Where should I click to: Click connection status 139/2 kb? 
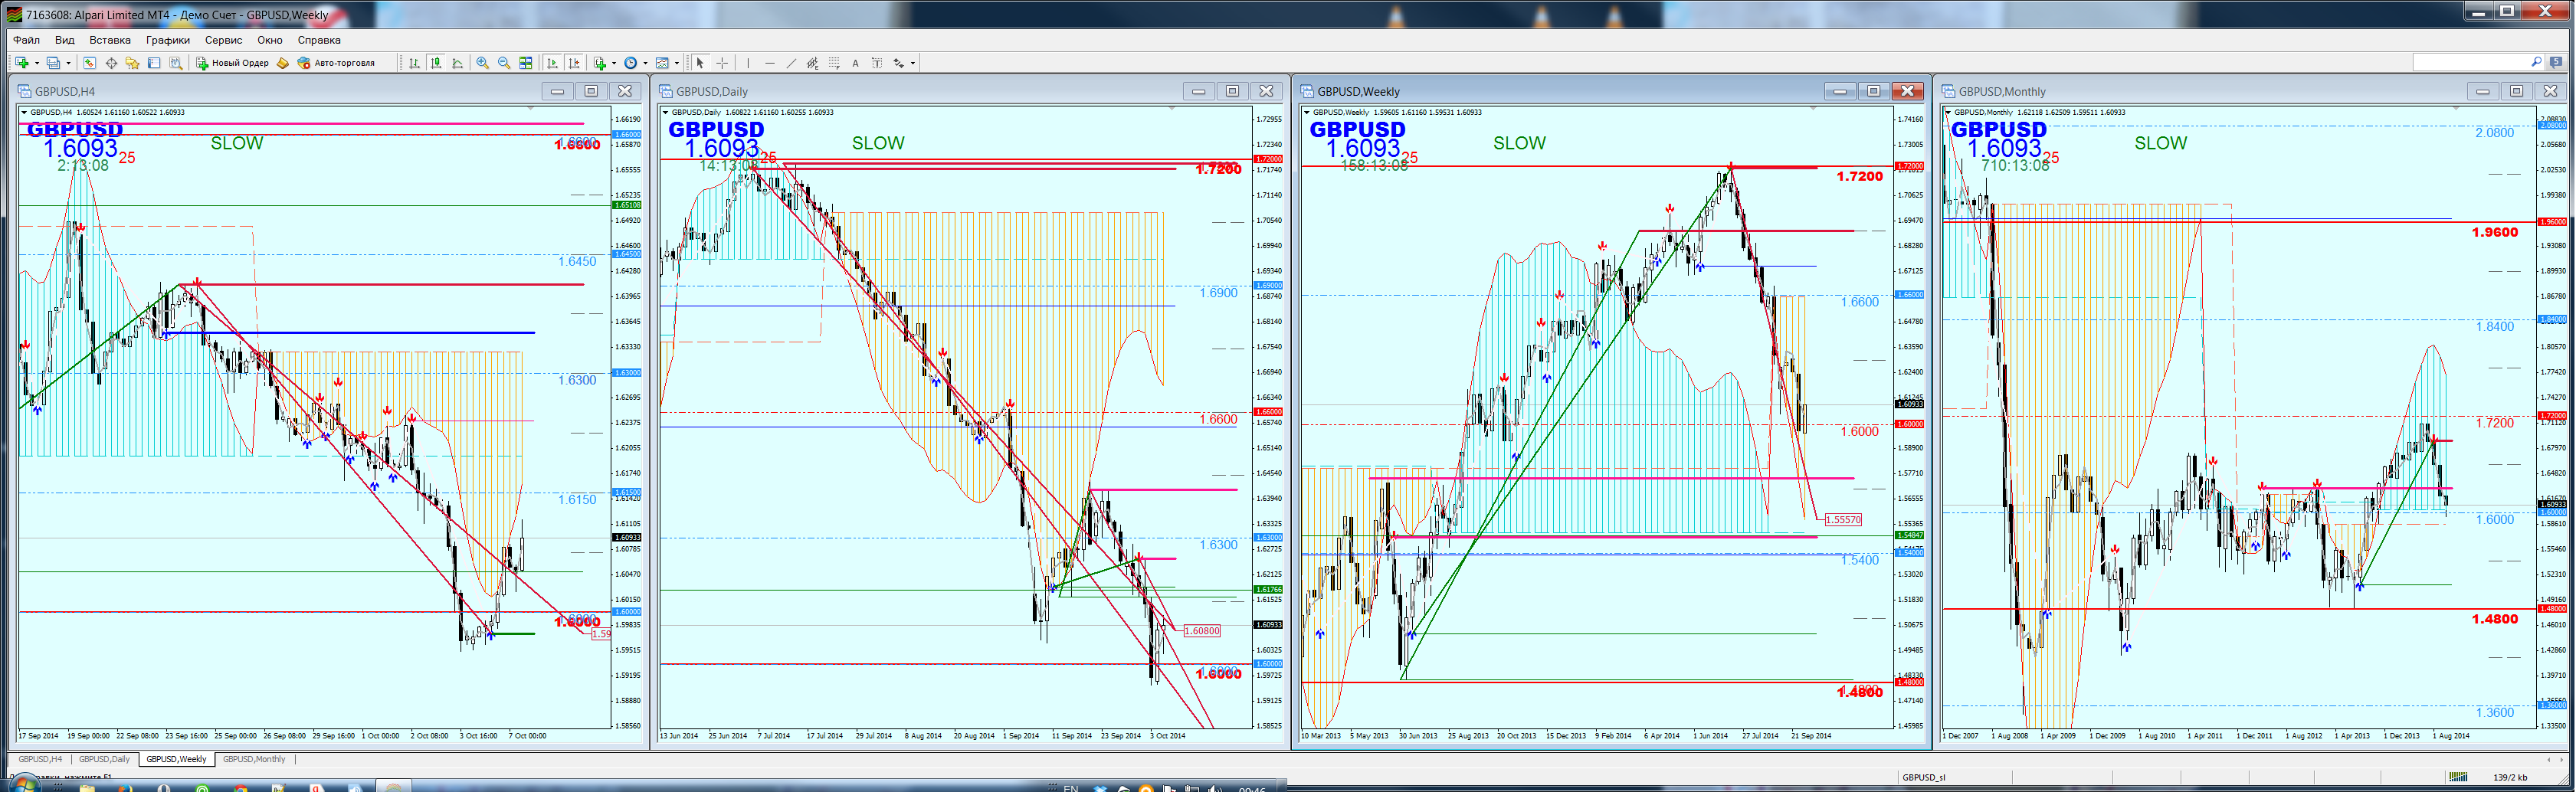pos(2510,777)
